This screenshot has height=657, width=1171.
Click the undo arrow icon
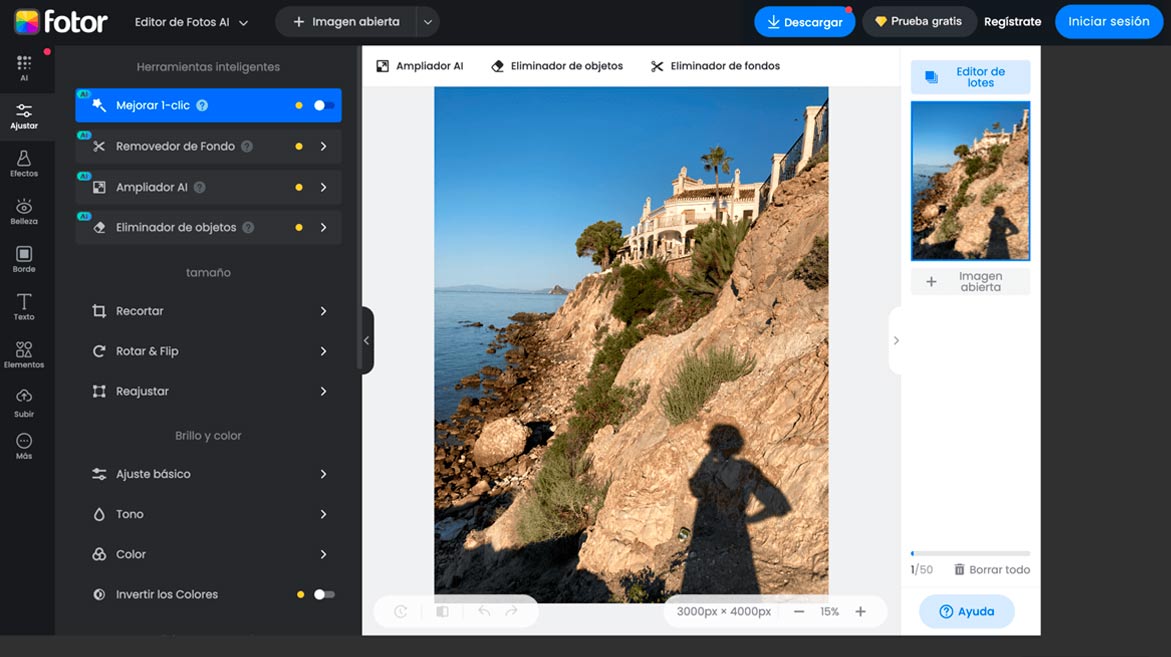pyautogui.click(x=484, y=611)
